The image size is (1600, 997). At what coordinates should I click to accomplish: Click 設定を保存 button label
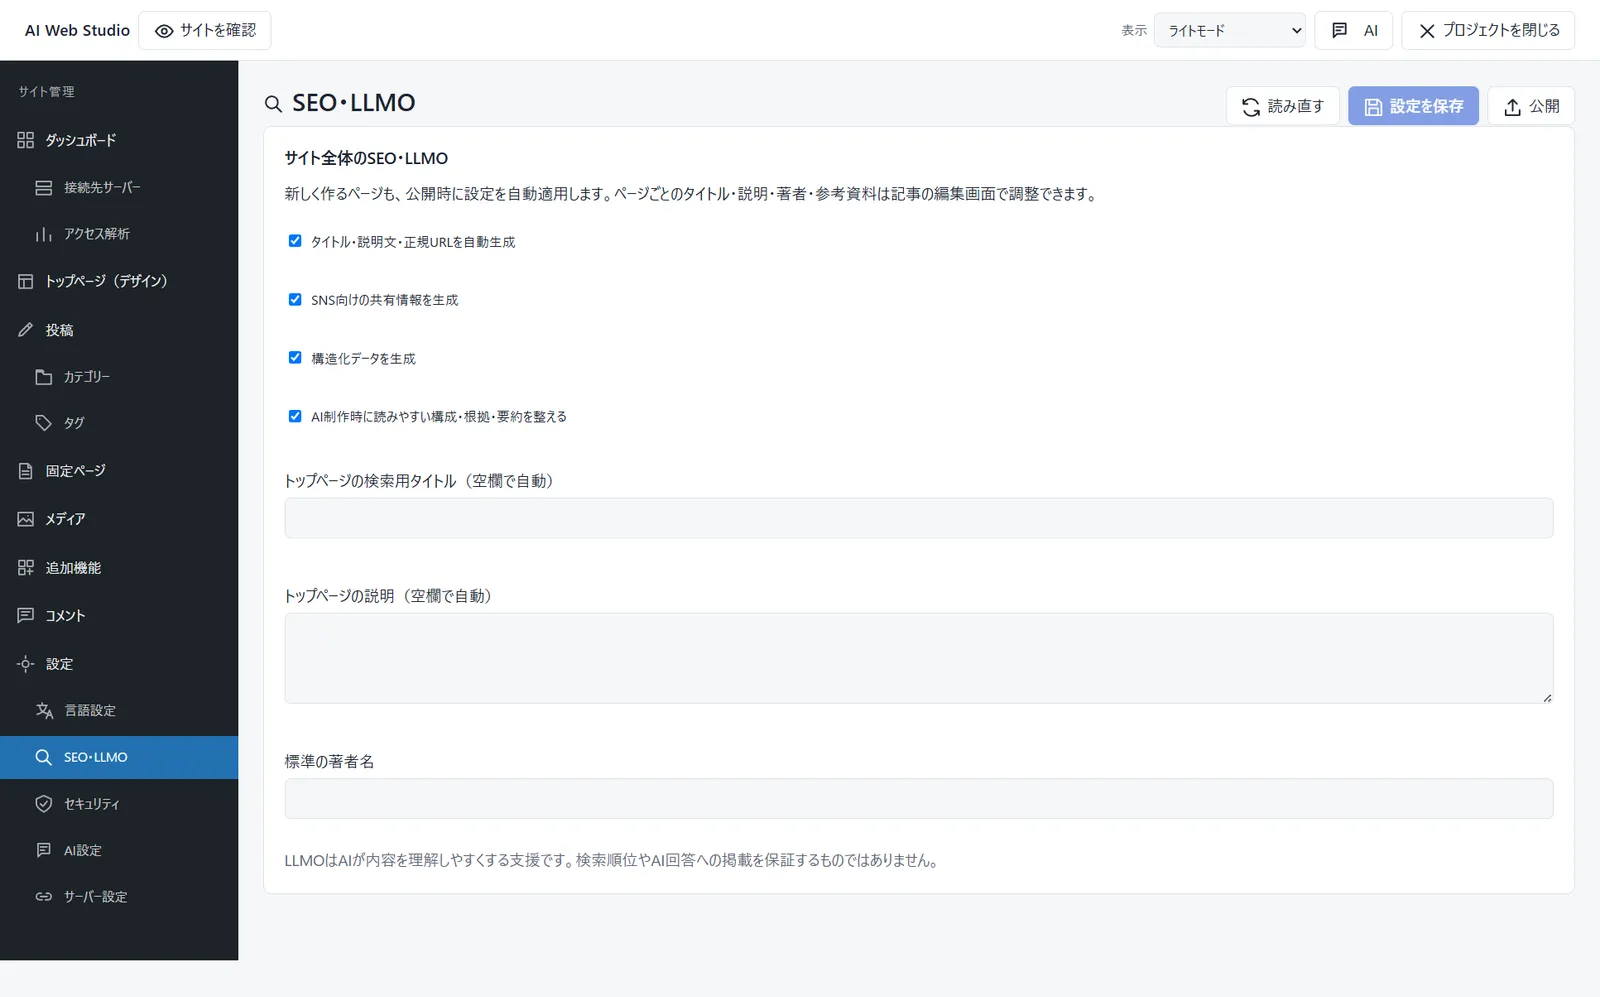[1427, 106]
